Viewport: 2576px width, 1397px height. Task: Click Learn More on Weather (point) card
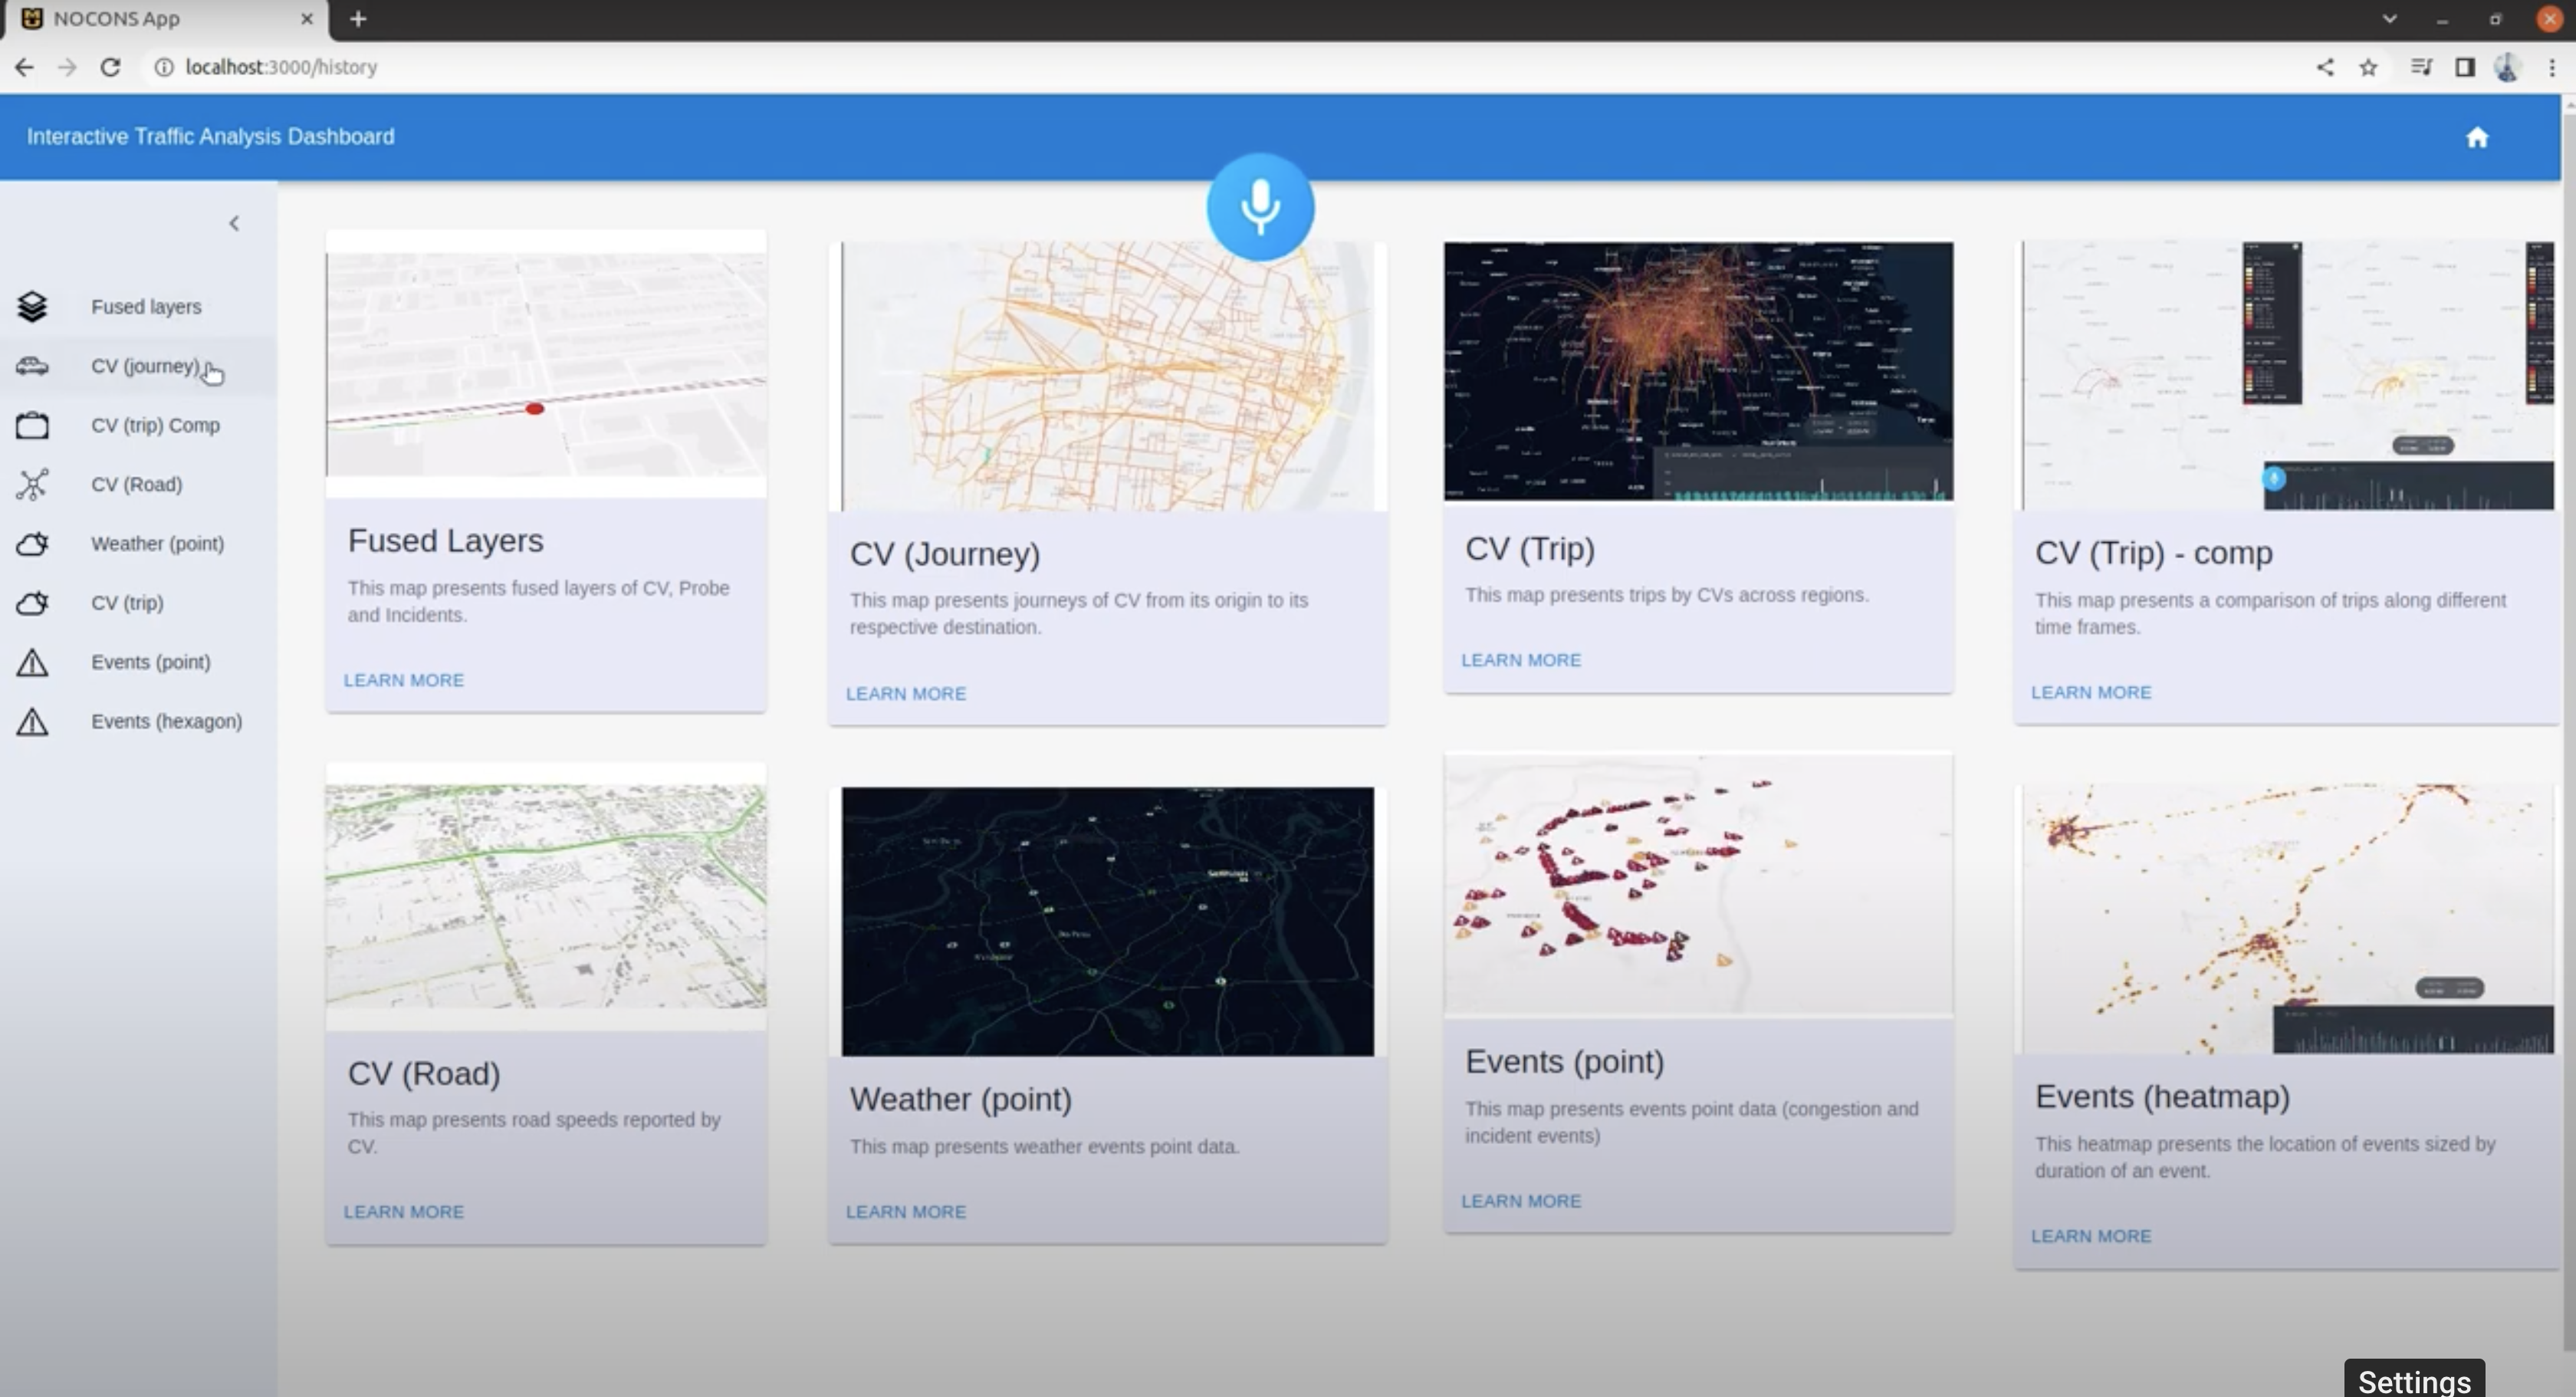[906, 1212]
